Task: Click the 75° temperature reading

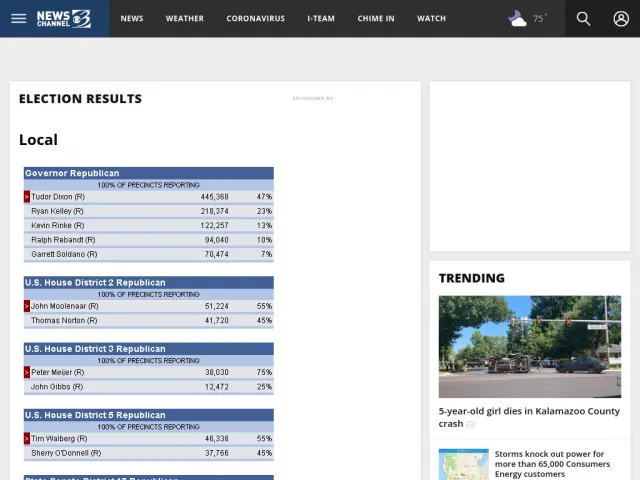Action: [539, 18]
